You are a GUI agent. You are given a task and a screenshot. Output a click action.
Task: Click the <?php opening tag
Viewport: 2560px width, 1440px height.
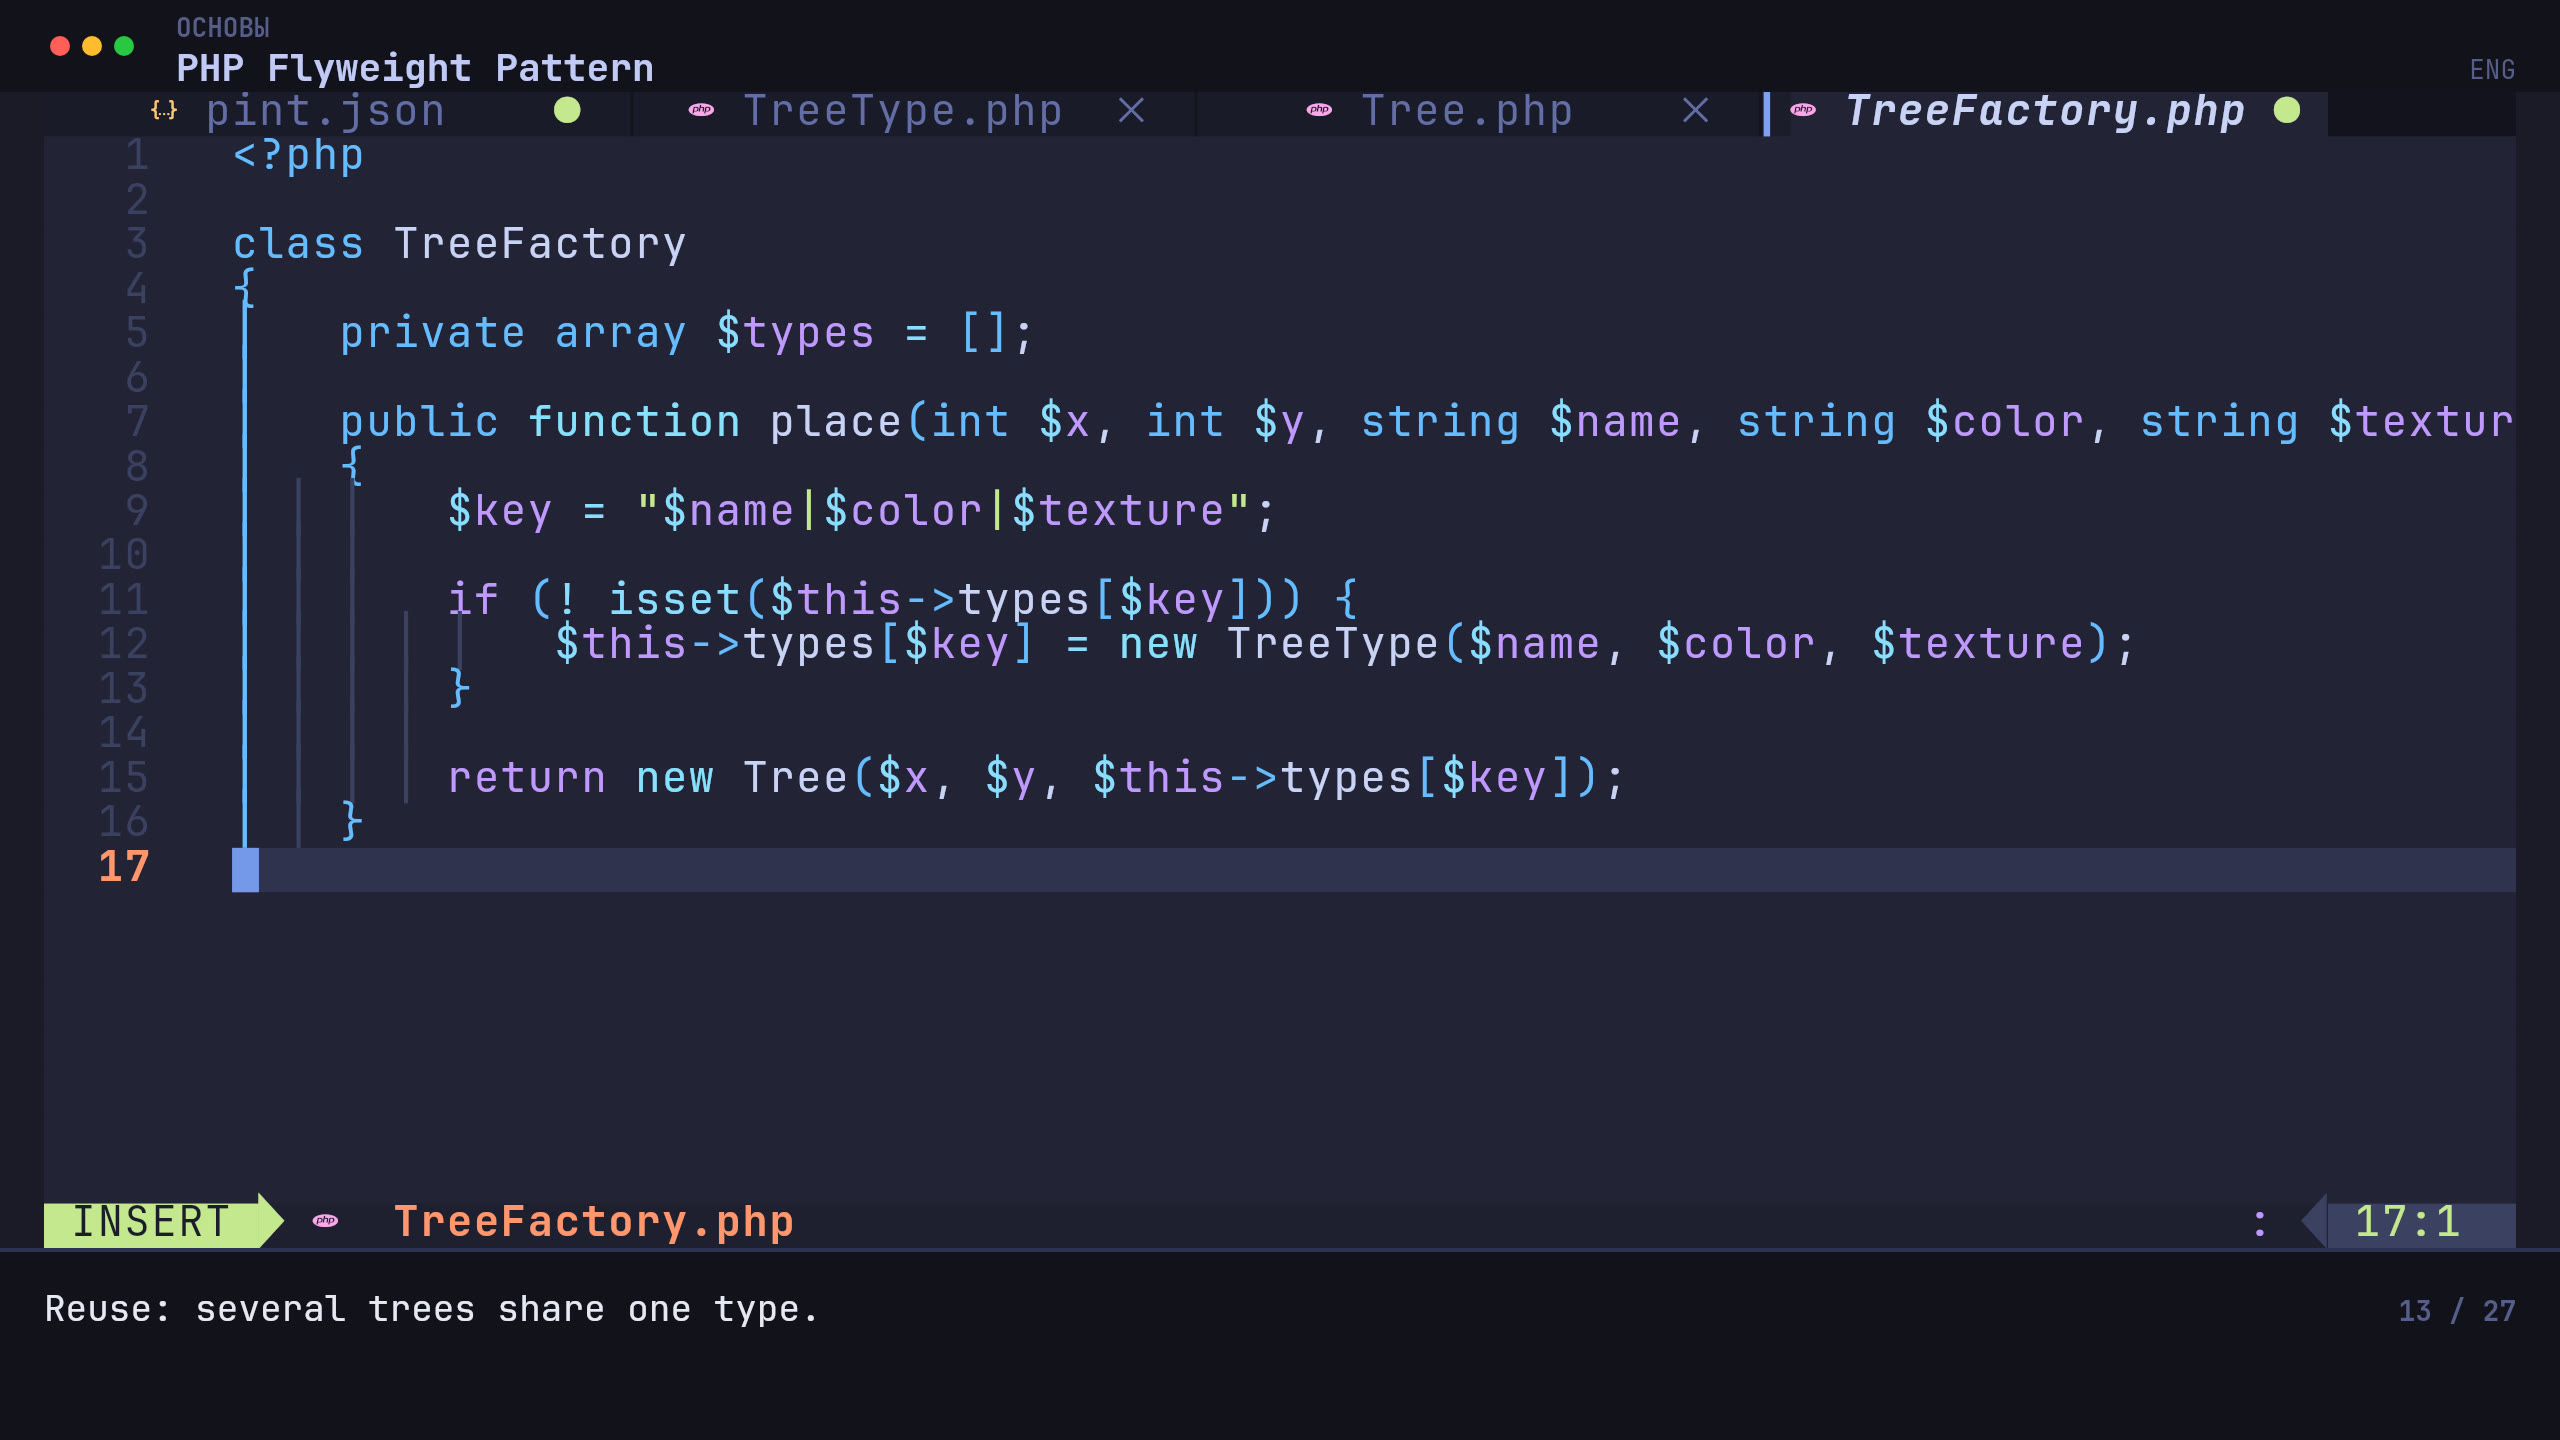pos(298,156)
